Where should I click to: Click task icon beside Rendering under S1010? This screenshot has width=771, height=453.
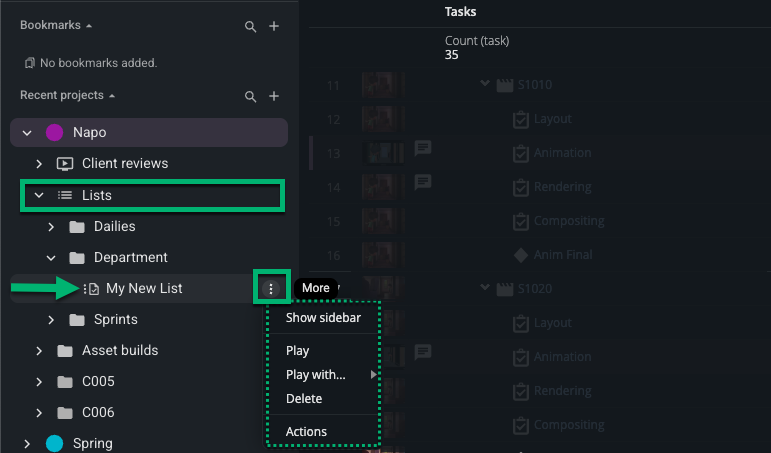(521, 187)
